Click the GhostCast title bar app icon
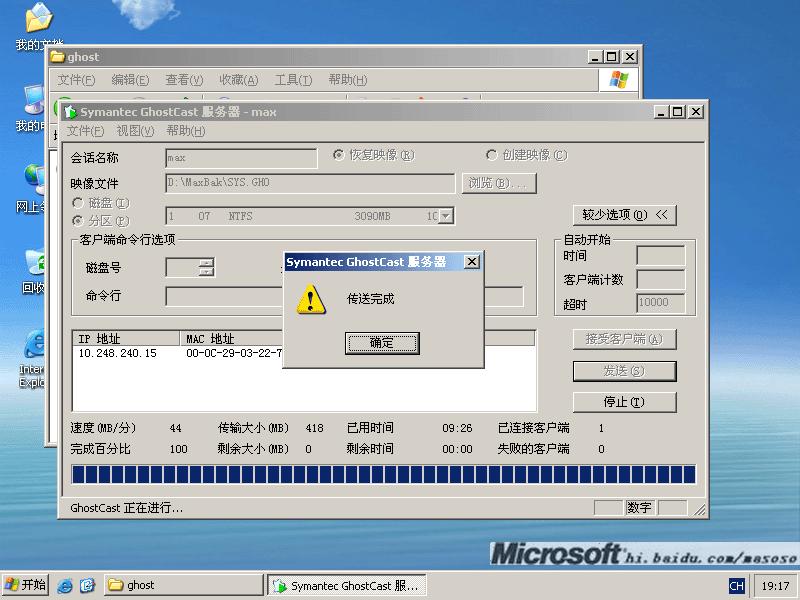The width and height of the screenshot is (800, 600). click(x=70, y=112)
